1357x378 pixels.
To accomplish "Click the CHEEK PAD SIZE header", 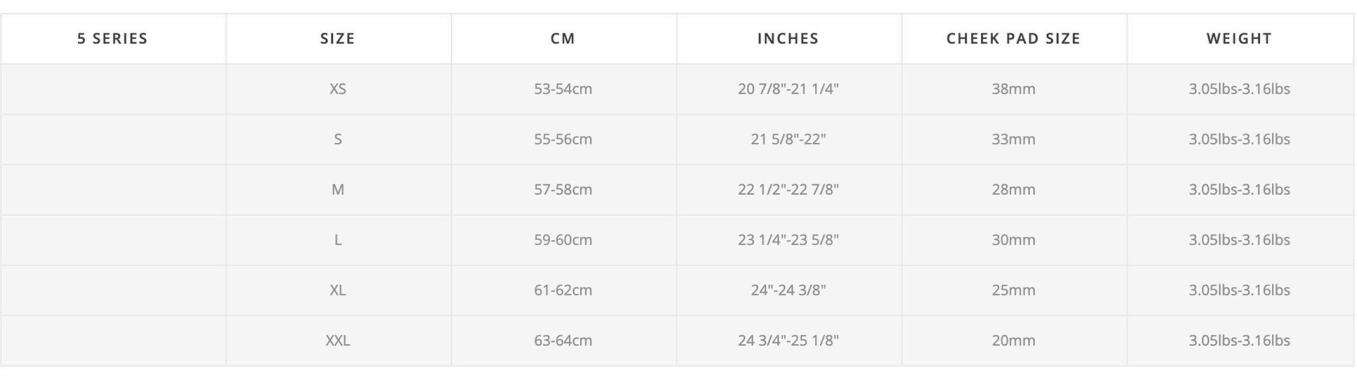I will click(x=1014, y=39).
